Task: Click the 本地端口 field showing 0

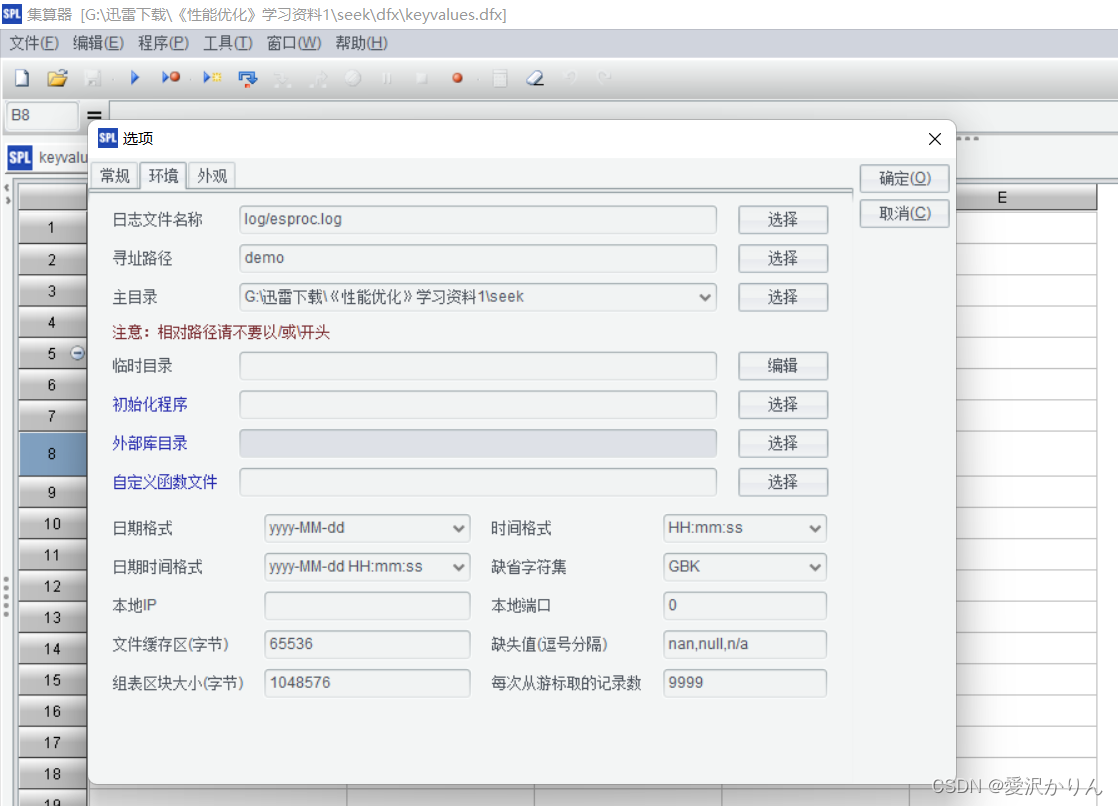Action: 745,606
